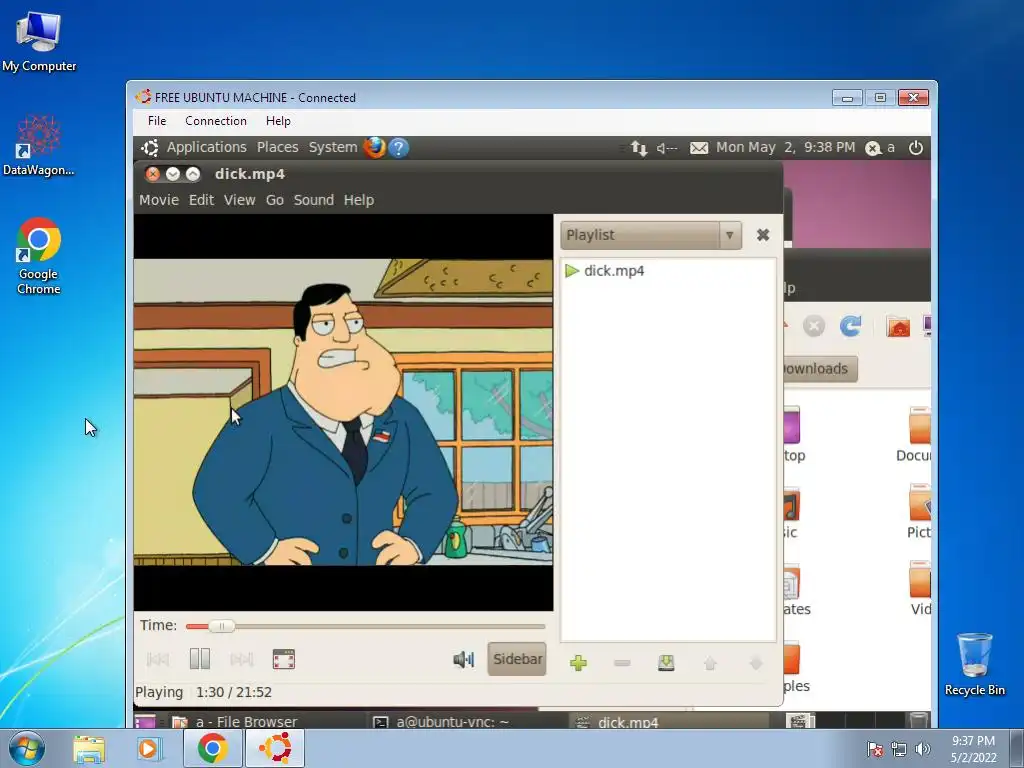The image size is (1024, 768).
Task: Close the playlist sidebar X
Action: coord(763,235)
